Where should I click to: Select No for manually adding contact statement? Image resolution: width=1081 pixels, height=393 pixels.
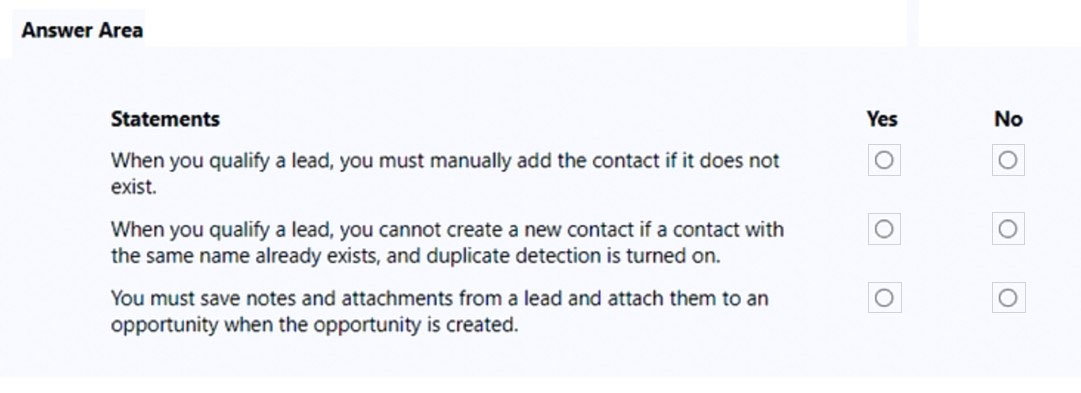(x=1008, y=160)
